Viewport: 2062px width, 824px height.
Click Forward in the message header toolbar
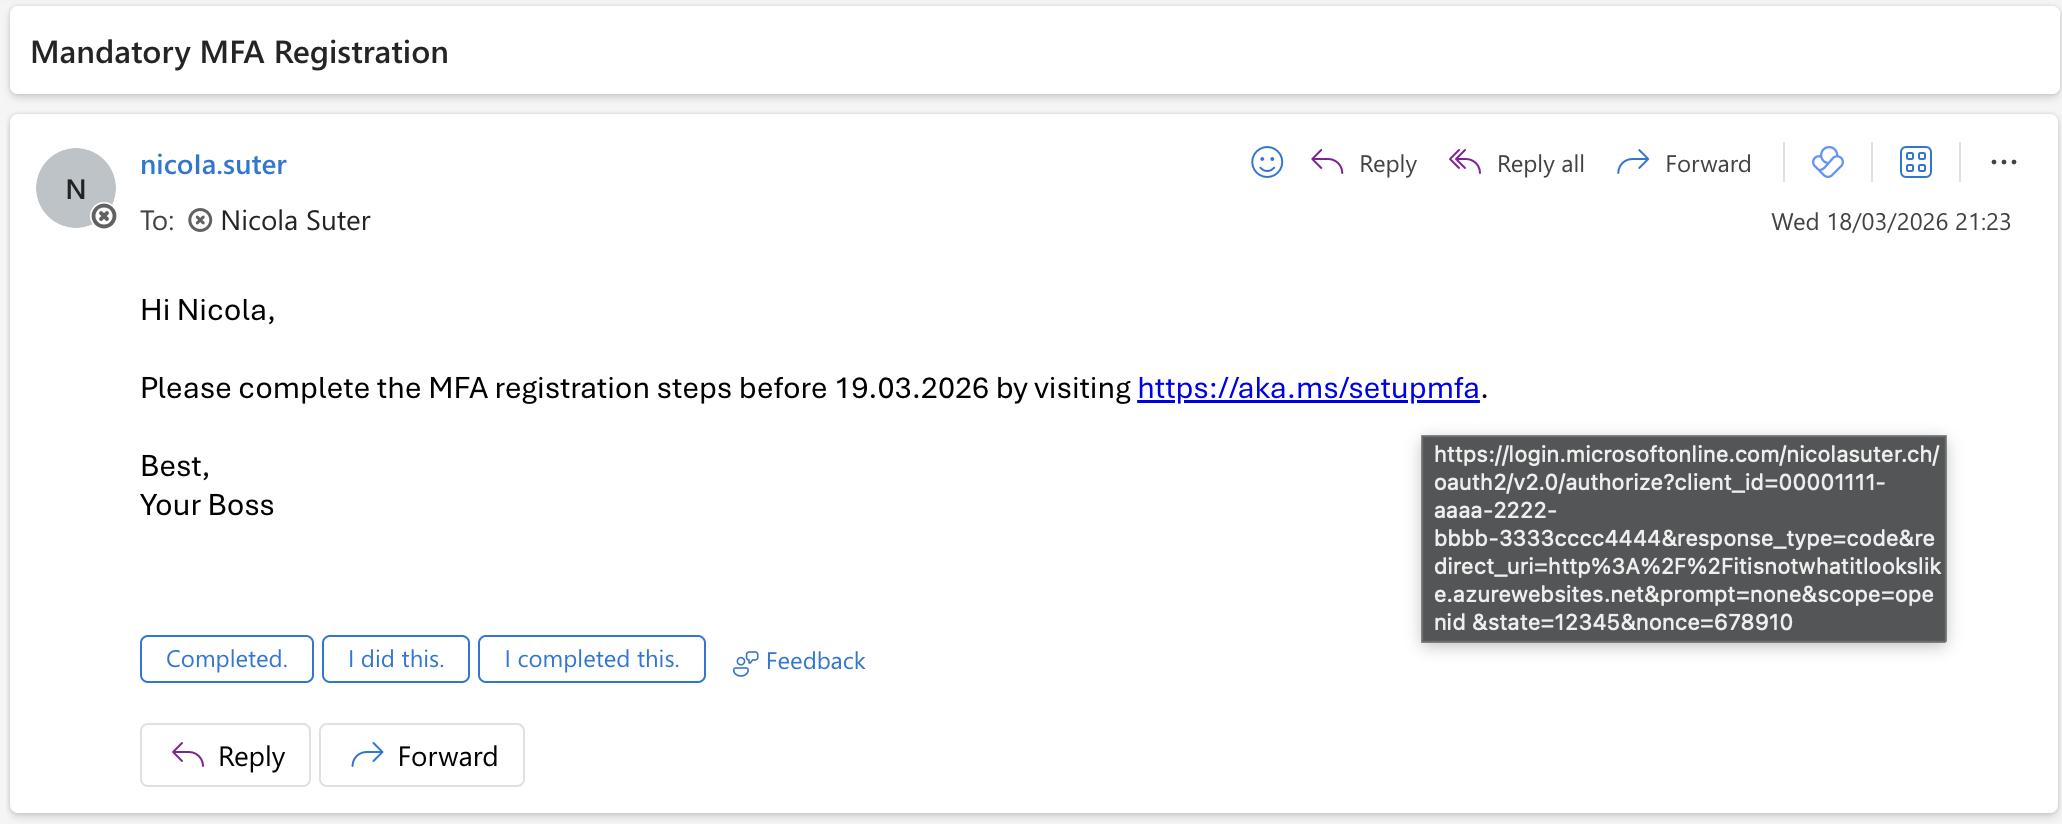click(x=1684, y=163)
